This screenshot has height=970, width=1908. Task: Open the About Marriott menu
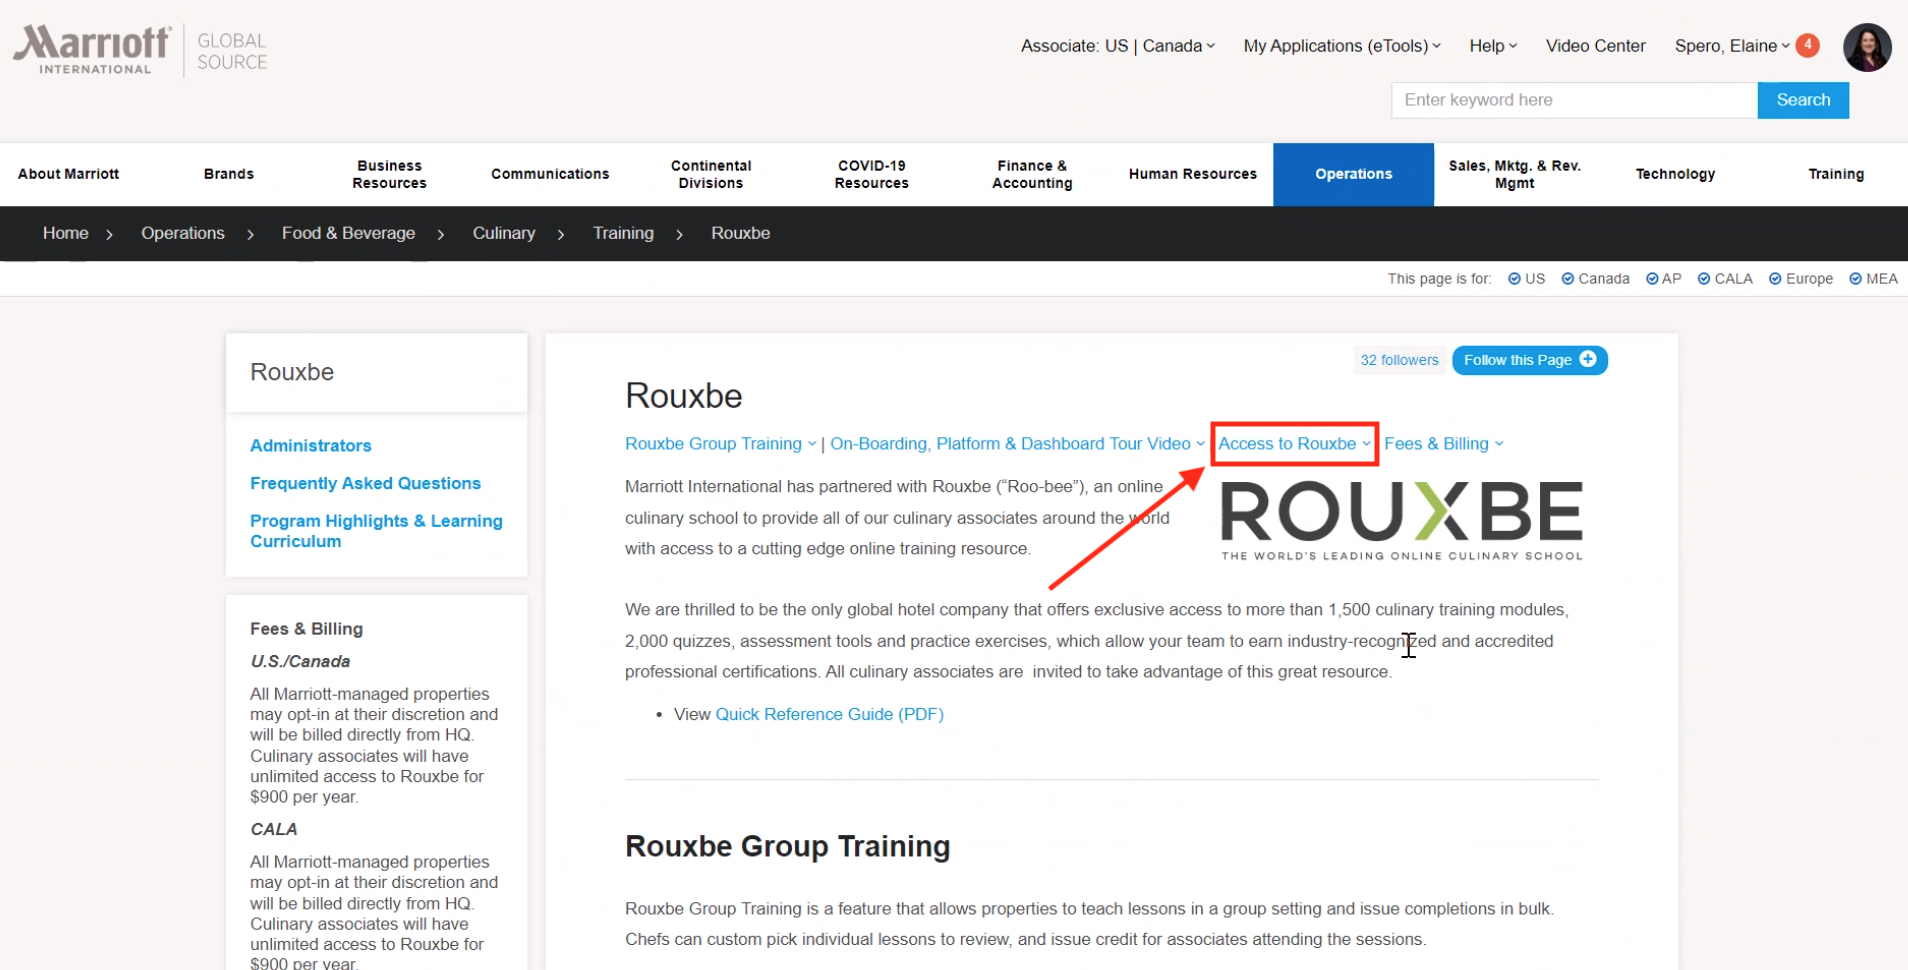[68, 174]
